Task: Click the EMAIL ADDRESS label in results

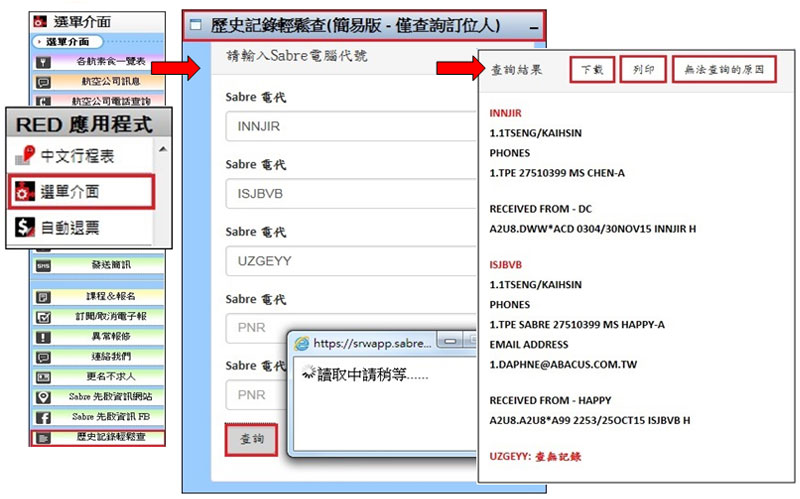Action: [529, 345]
